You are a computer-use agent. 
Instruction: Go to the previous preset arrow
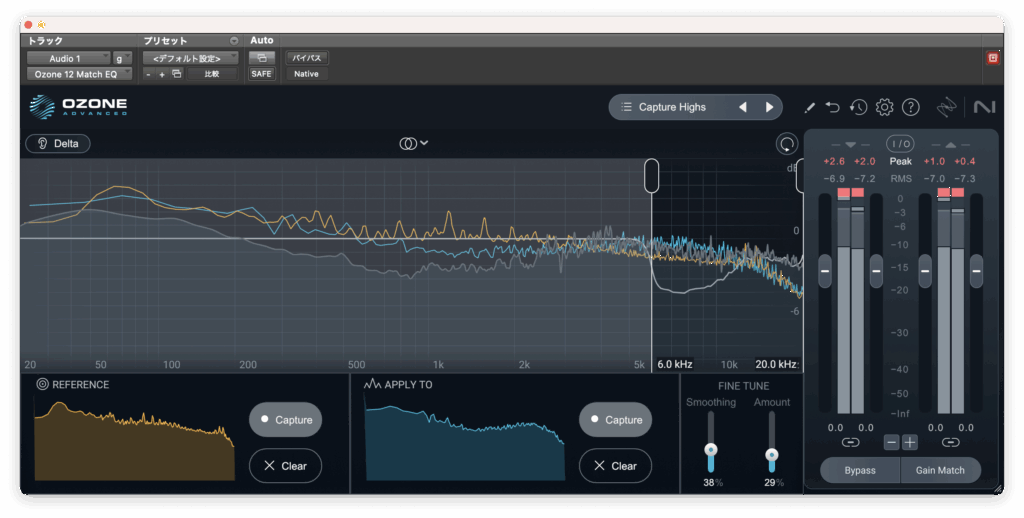(x=743, y=107)
